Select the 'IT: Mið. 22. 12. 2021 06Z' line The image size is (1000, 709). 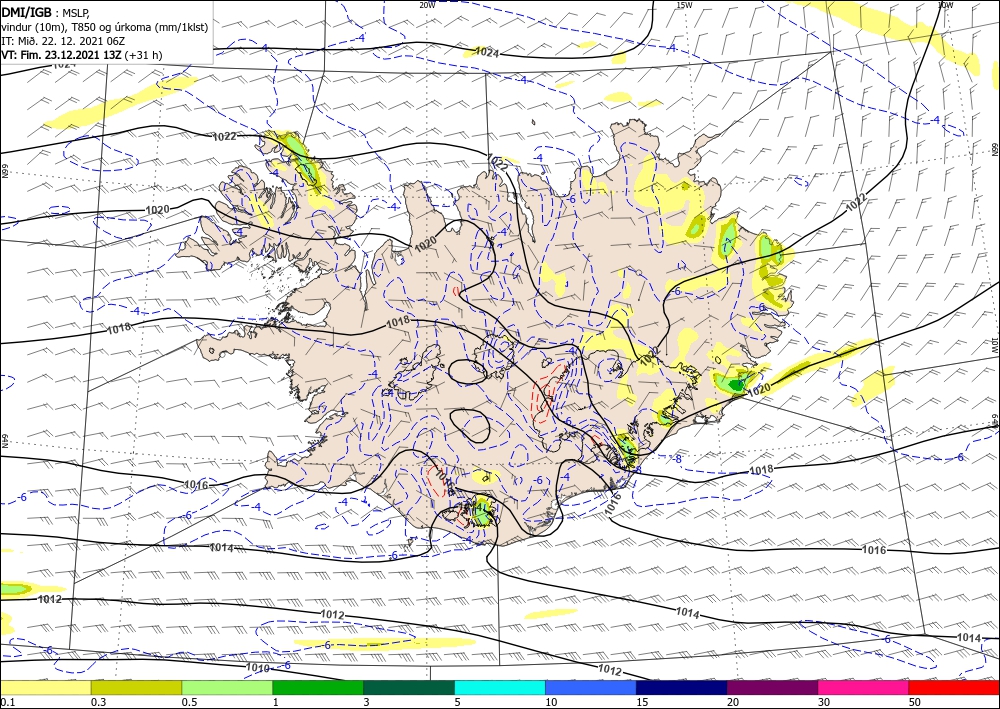point(62,41)
